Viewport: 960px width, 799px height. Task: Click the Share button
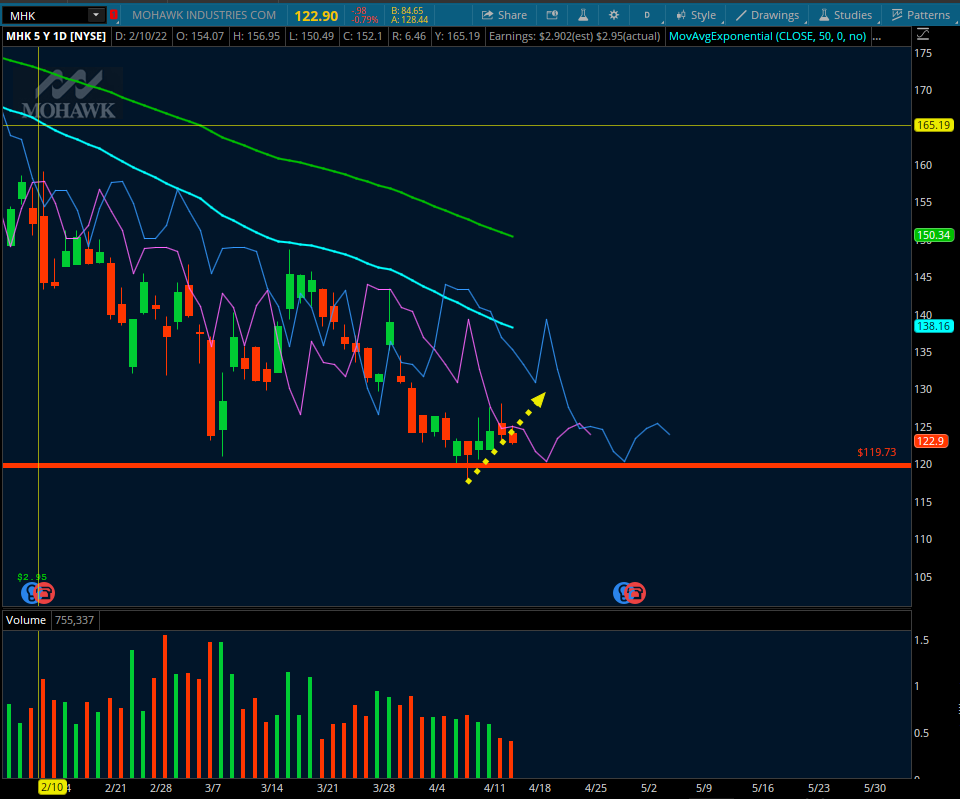point(504,15)
